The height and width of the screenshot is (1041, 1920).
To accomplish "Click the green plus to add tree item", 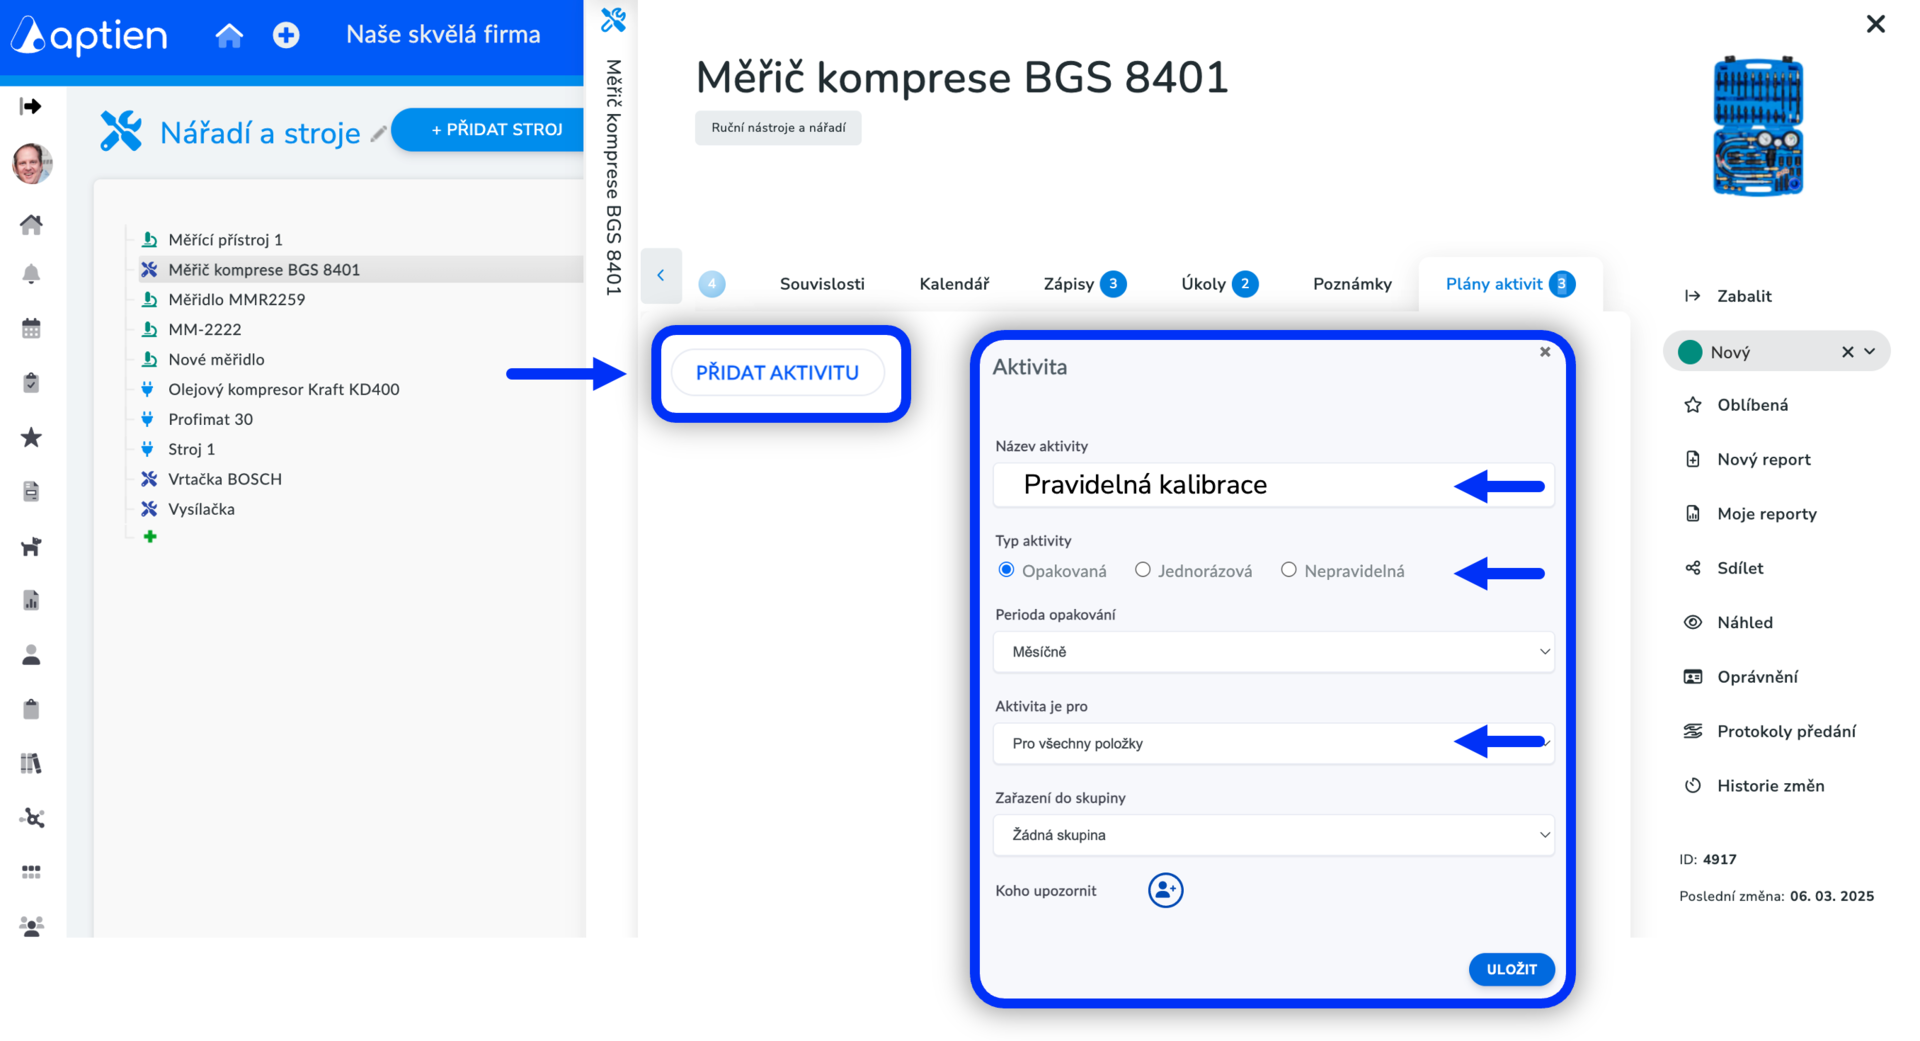I will (x=150, y=537).
